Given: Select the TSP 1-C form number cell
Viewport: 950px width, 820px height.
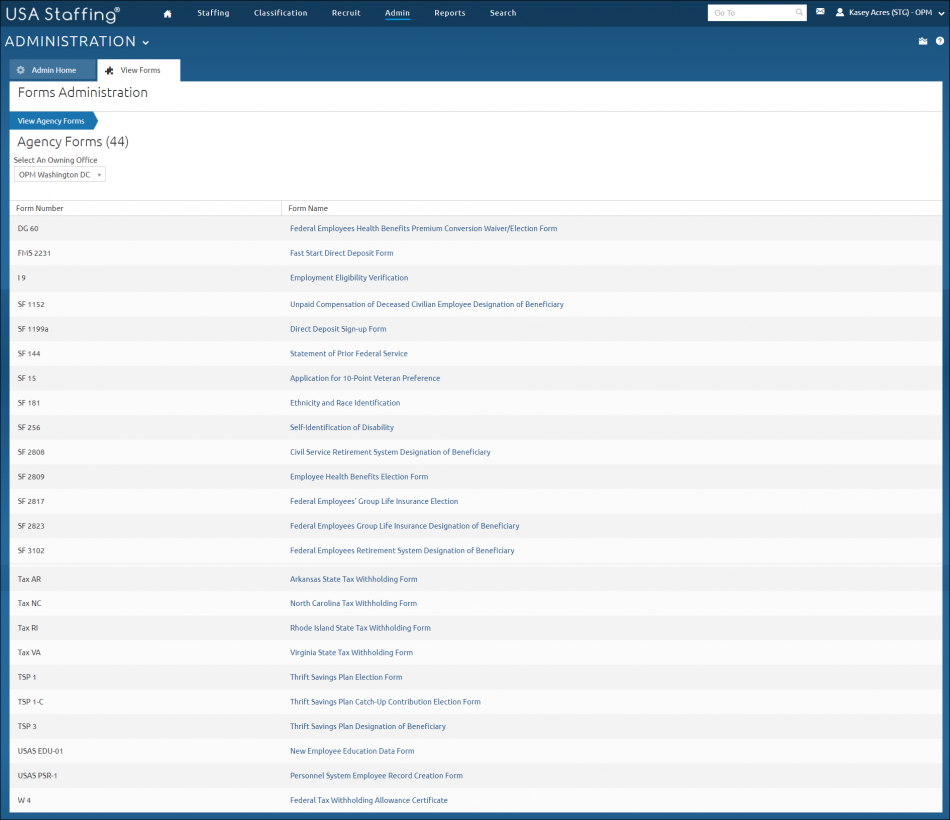Looking at the screenshot, I should coord(30,702).
